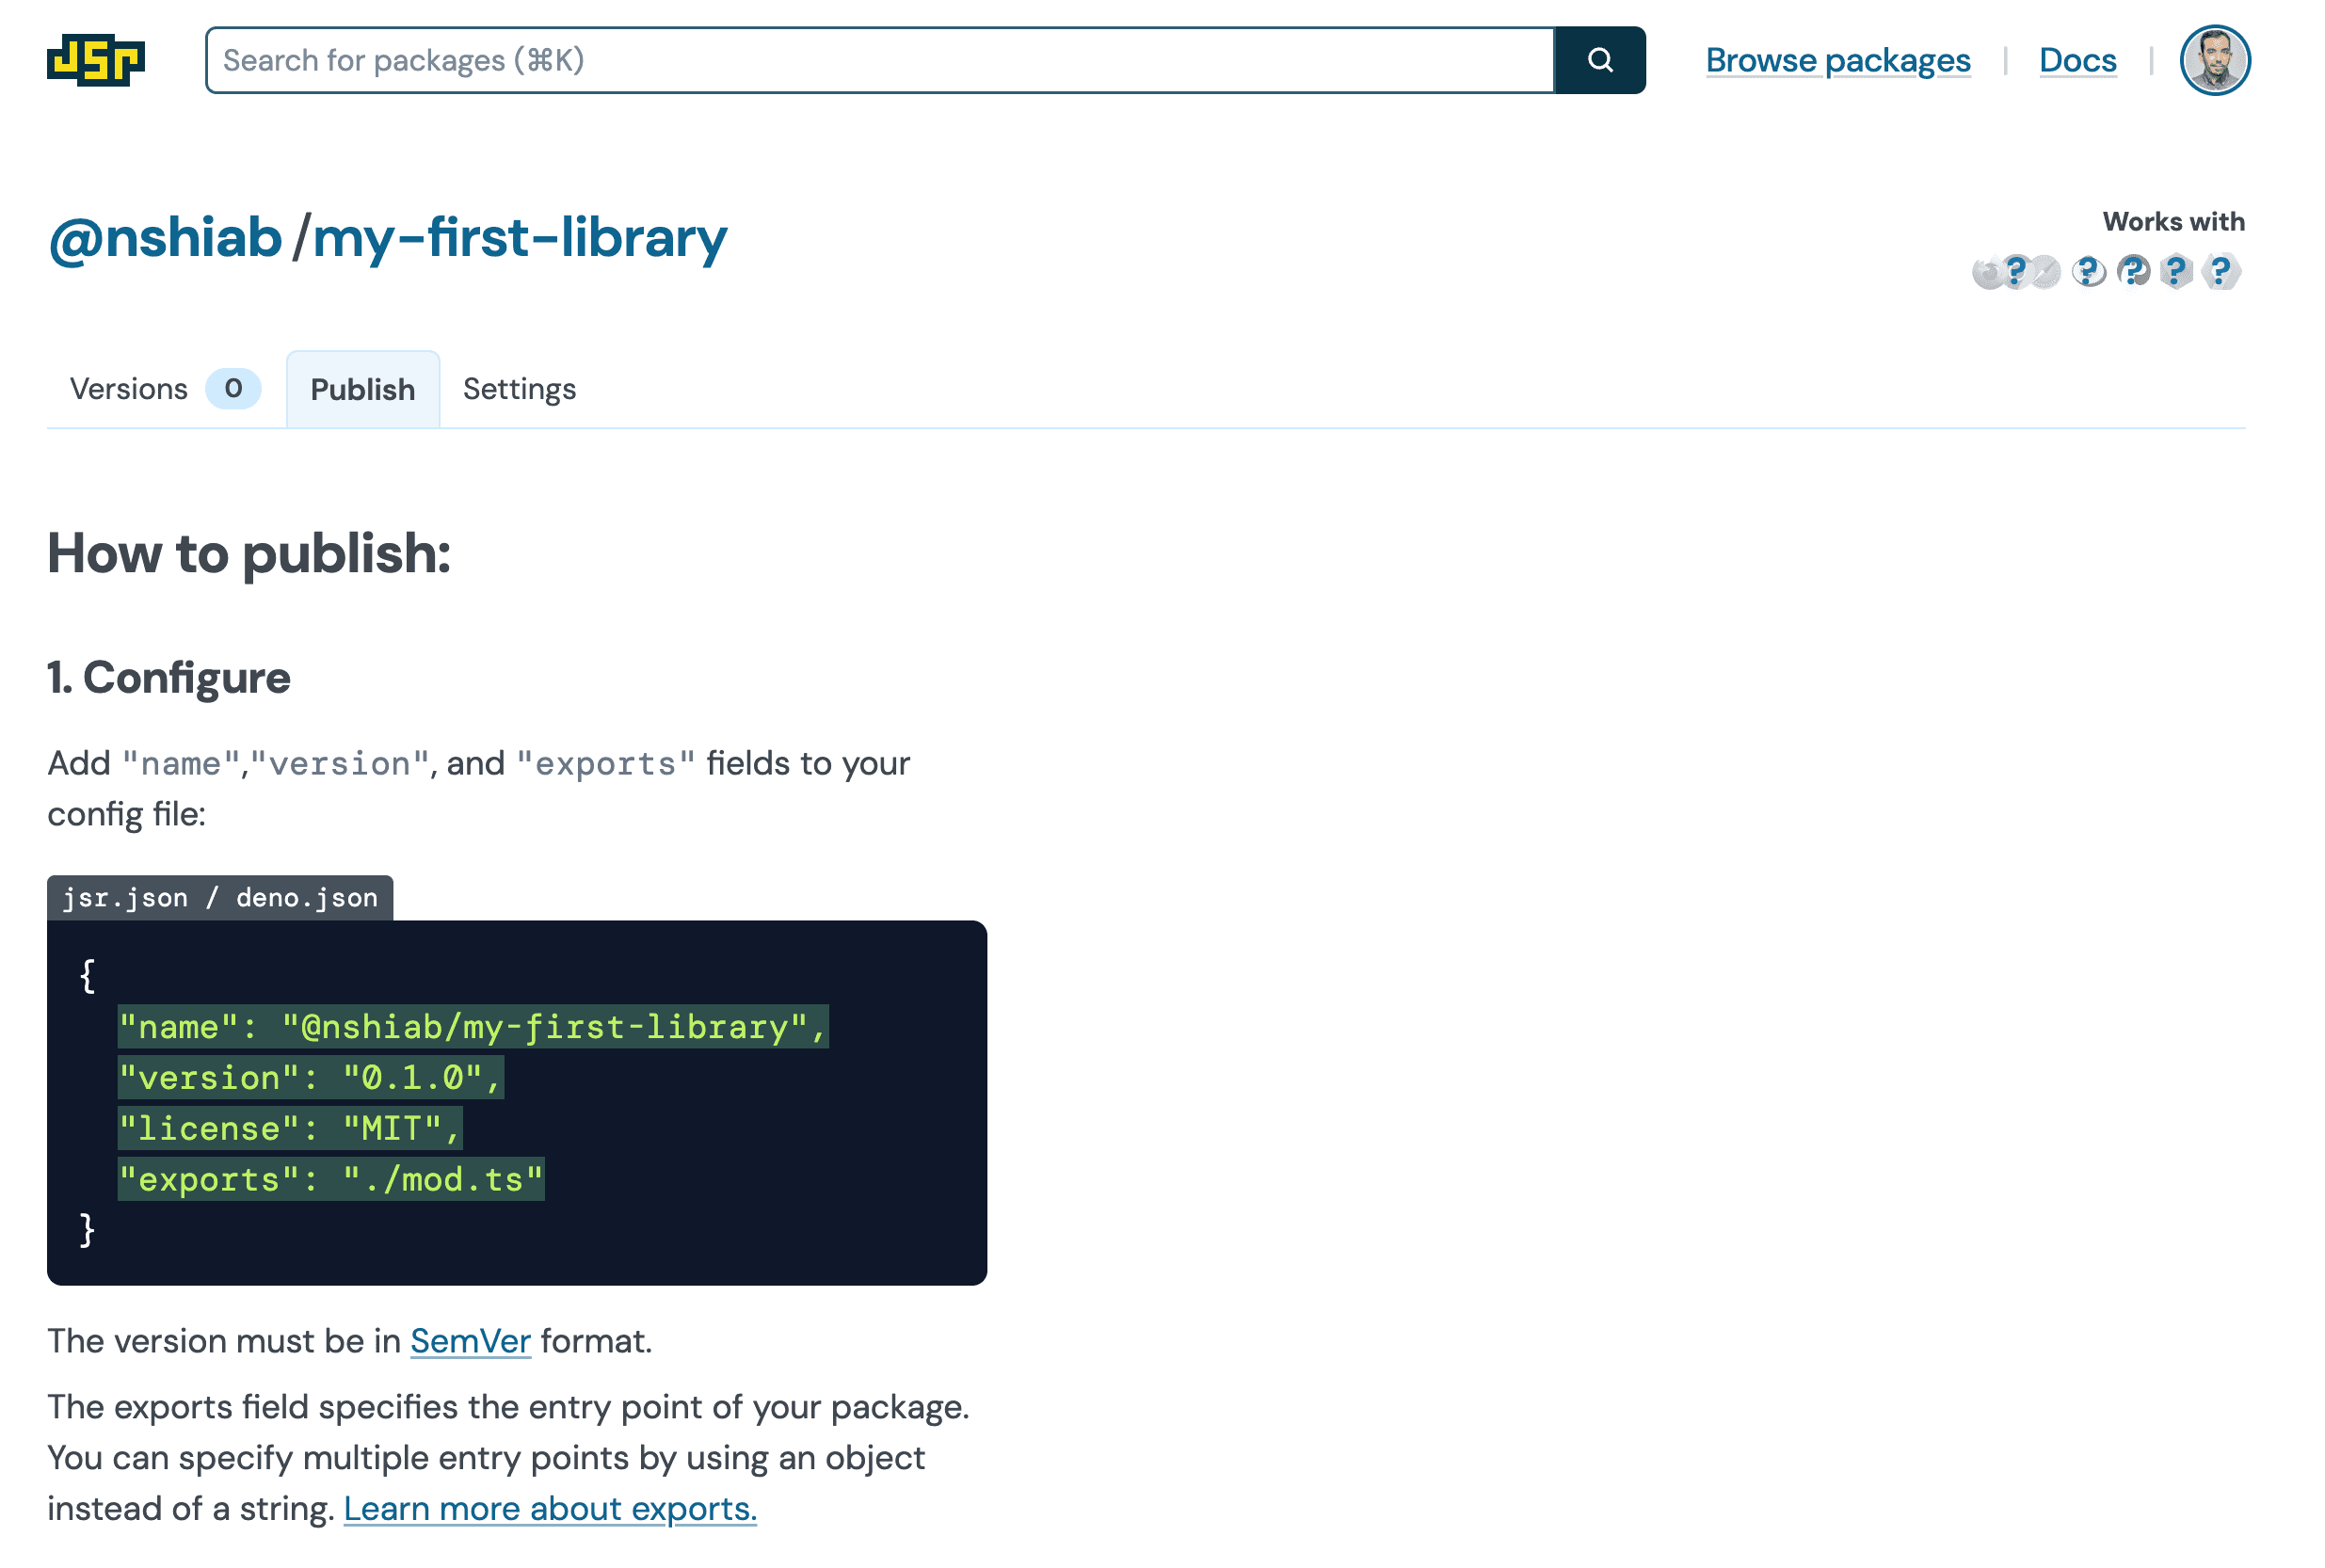Click the versions count badge 0
Screen dimensions: 2325x1568
tap(233, 389)
